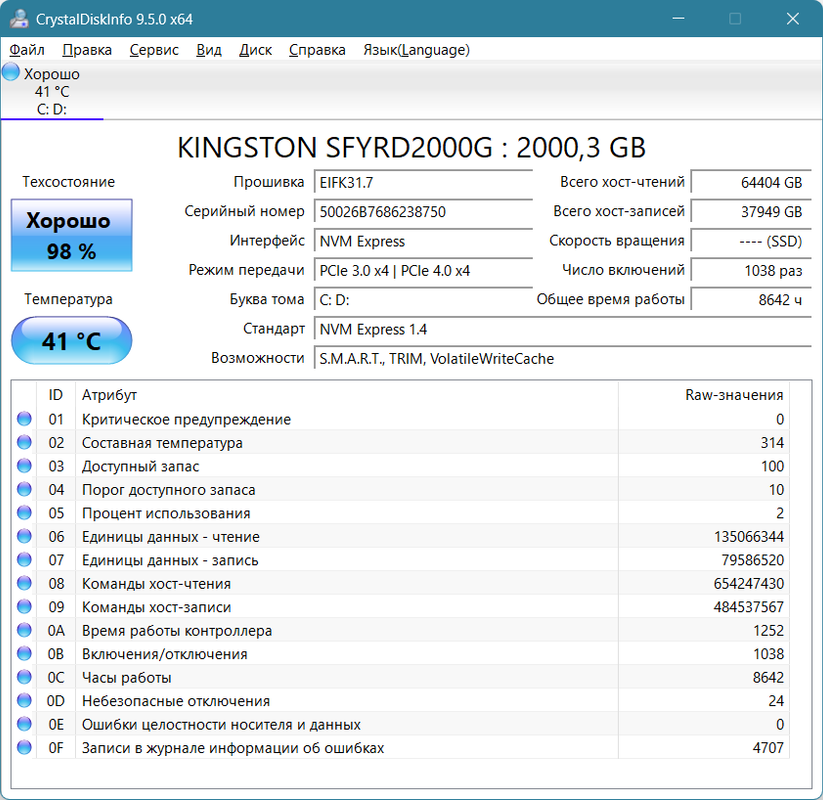Click status orb beside Часы работы
Screen dimensions: 823x800
pos(24,677)
